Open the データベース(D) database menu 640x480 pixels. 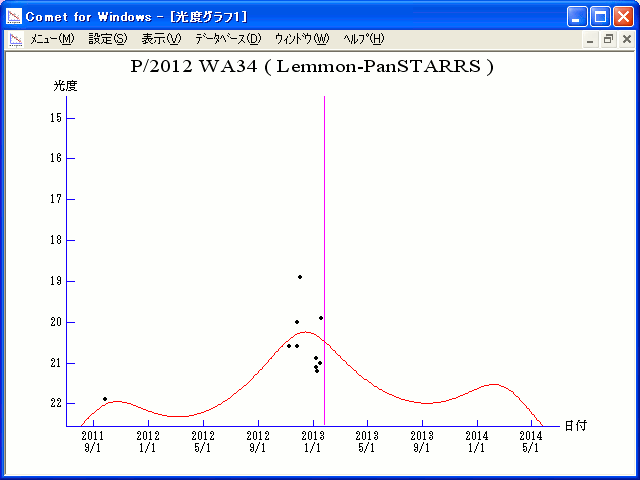(227, 39)
